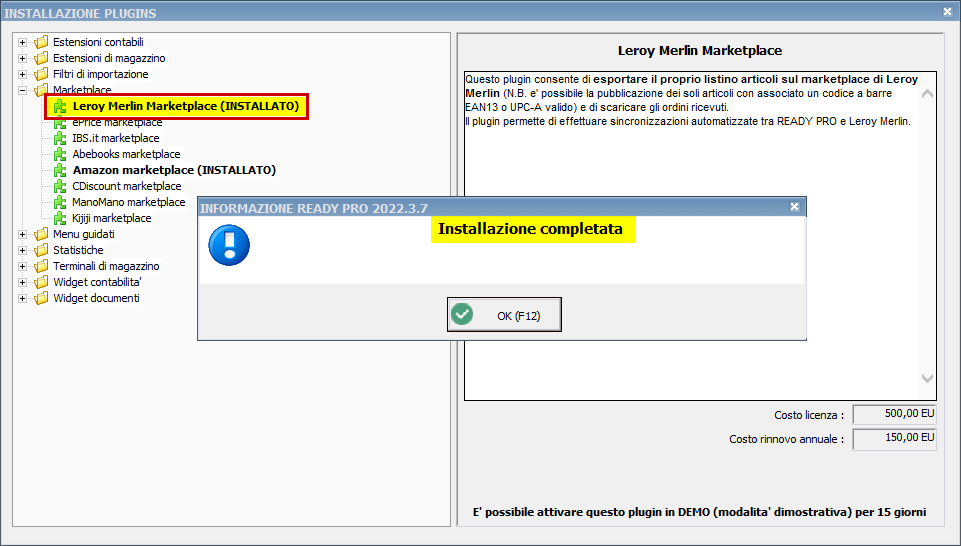
Task: Close the INFORMAZIONE READY PRO dialog
Action: coord(794,207)
